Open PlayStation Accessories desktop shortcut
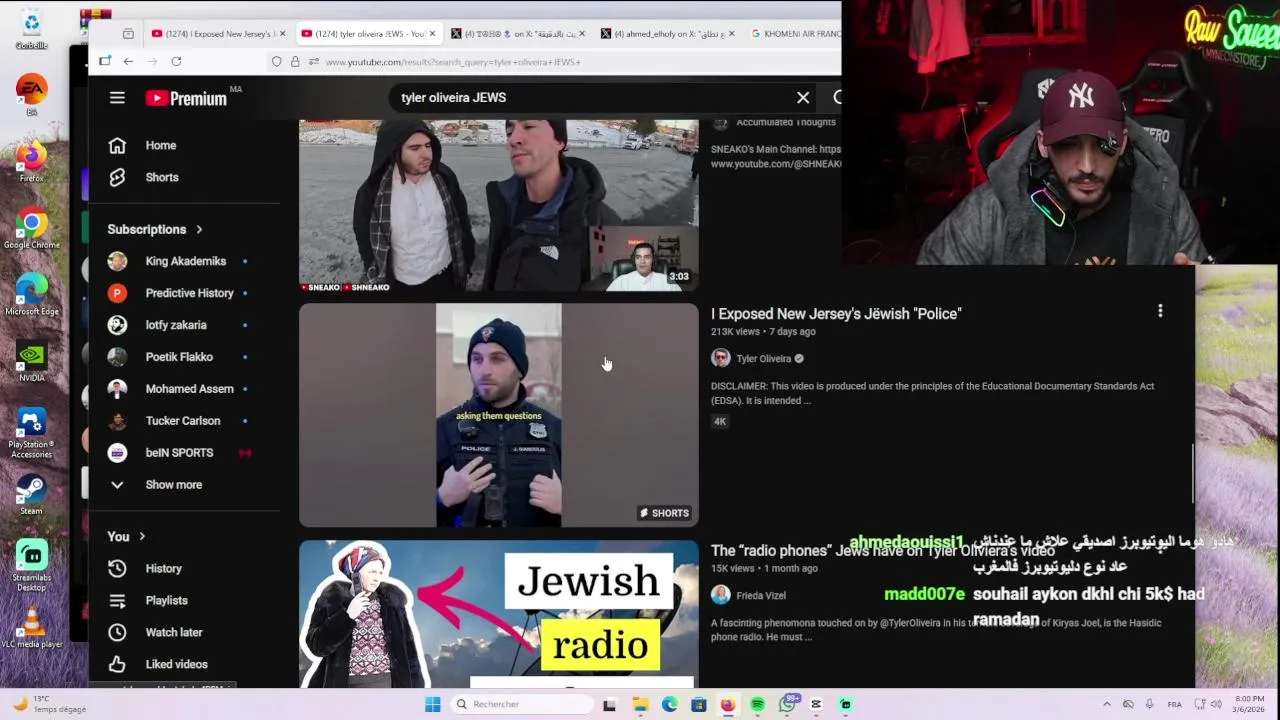 click(31, 433)
